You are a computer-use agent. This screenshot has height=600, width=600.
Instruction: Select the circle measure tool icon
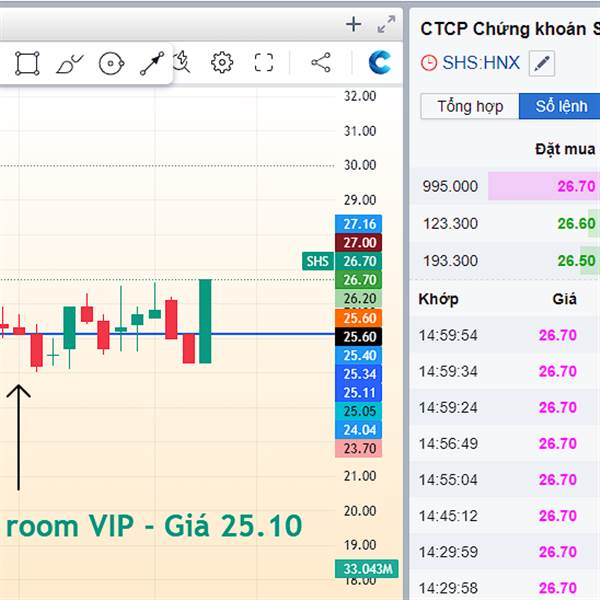click(x=111, y=63)
